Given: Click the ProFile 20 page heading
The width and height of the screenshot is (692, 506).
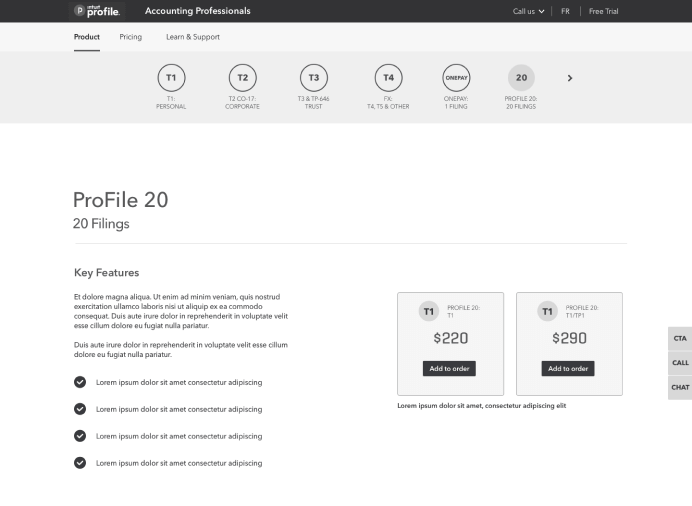Looking at the screenshot, I should point(120,200).
